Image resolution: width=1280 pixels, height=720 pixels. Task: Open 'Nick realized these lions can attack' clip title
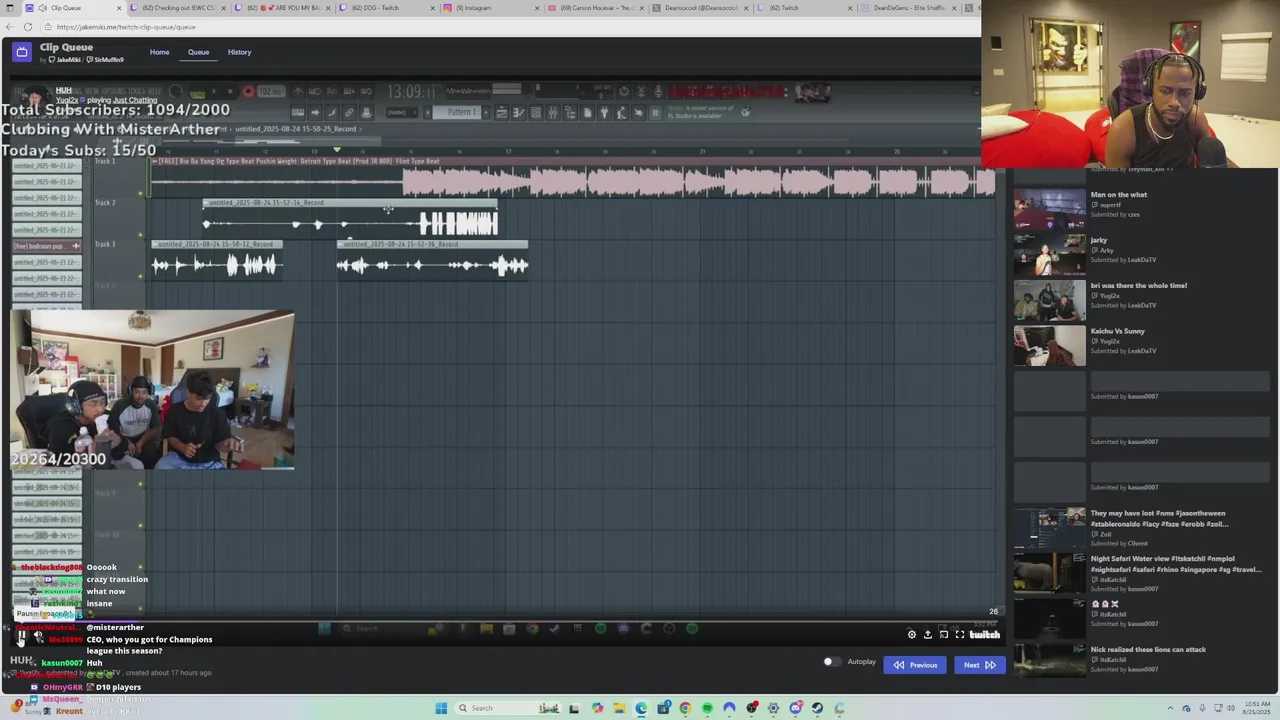point(1148,650)
